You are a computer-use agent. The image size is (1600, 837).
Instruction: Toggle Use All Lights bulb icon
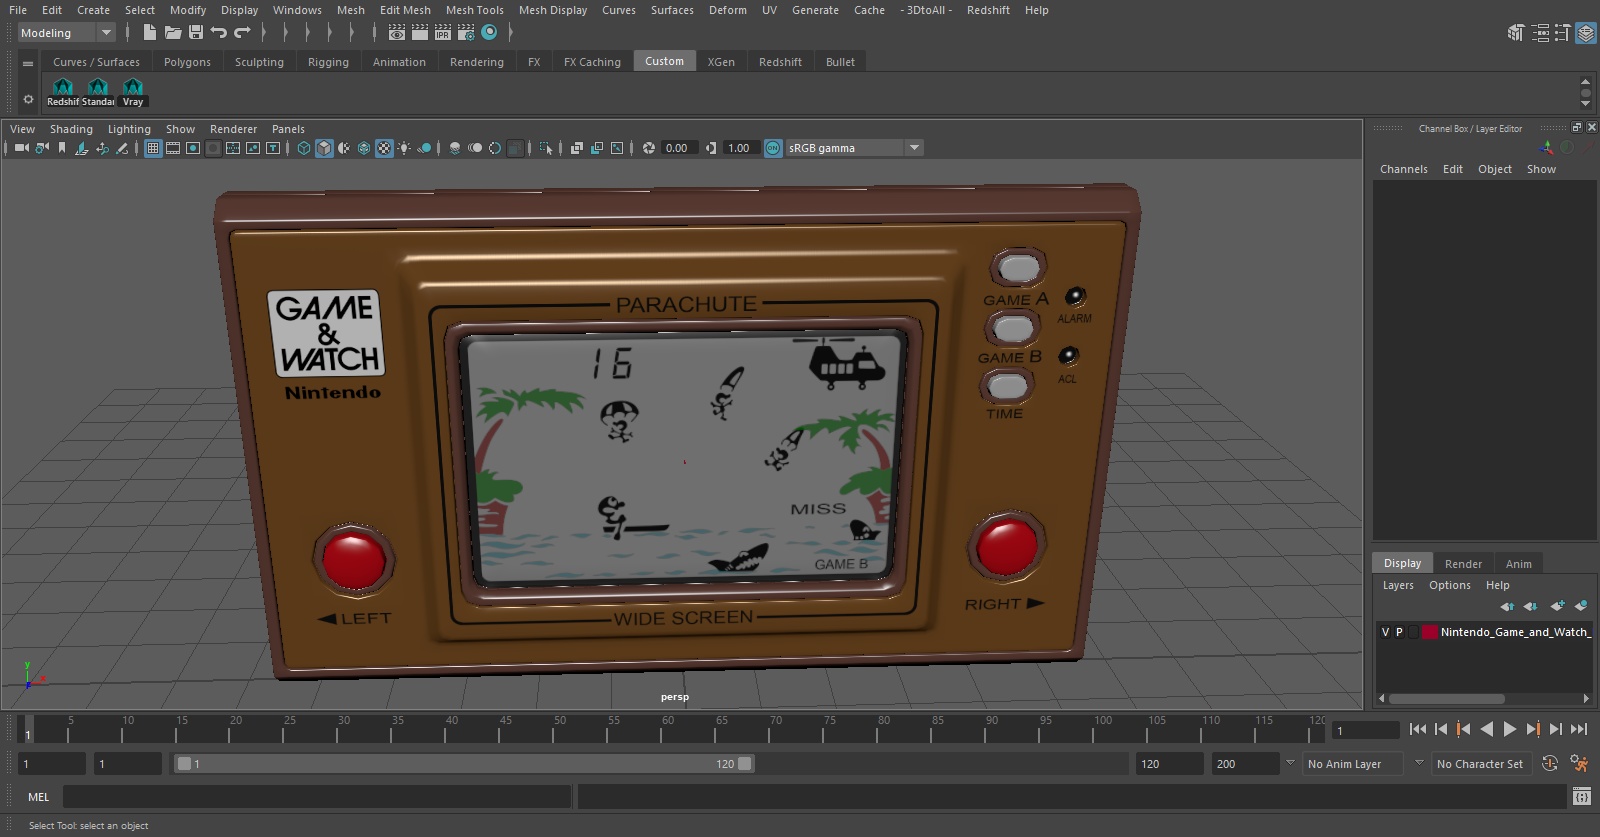click(404, 148)
